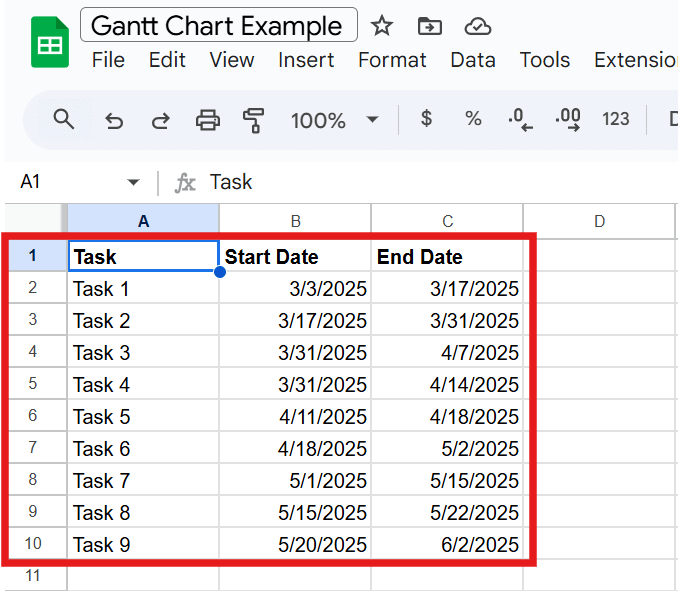Open the 100% zoom dropdown
The width and height of the screenshot is (678, 591).
tap(334, 120)
